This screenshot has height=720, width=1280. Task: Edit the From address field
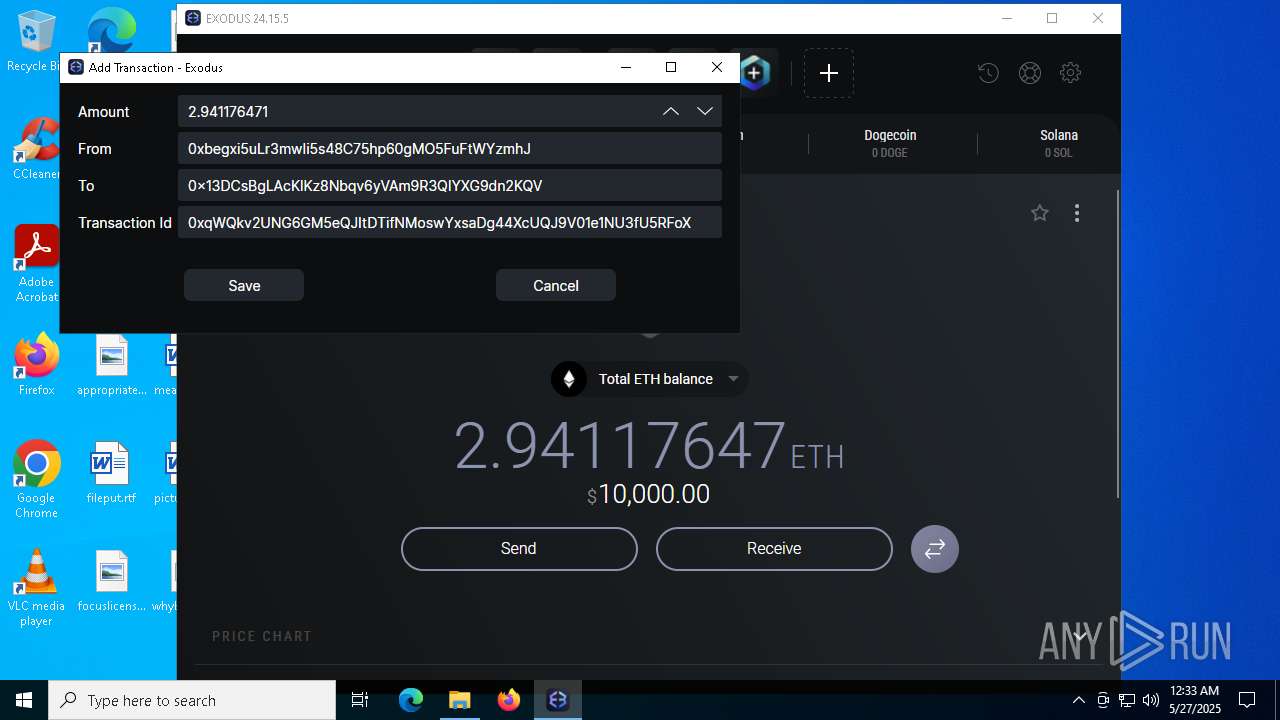(450, 148)
